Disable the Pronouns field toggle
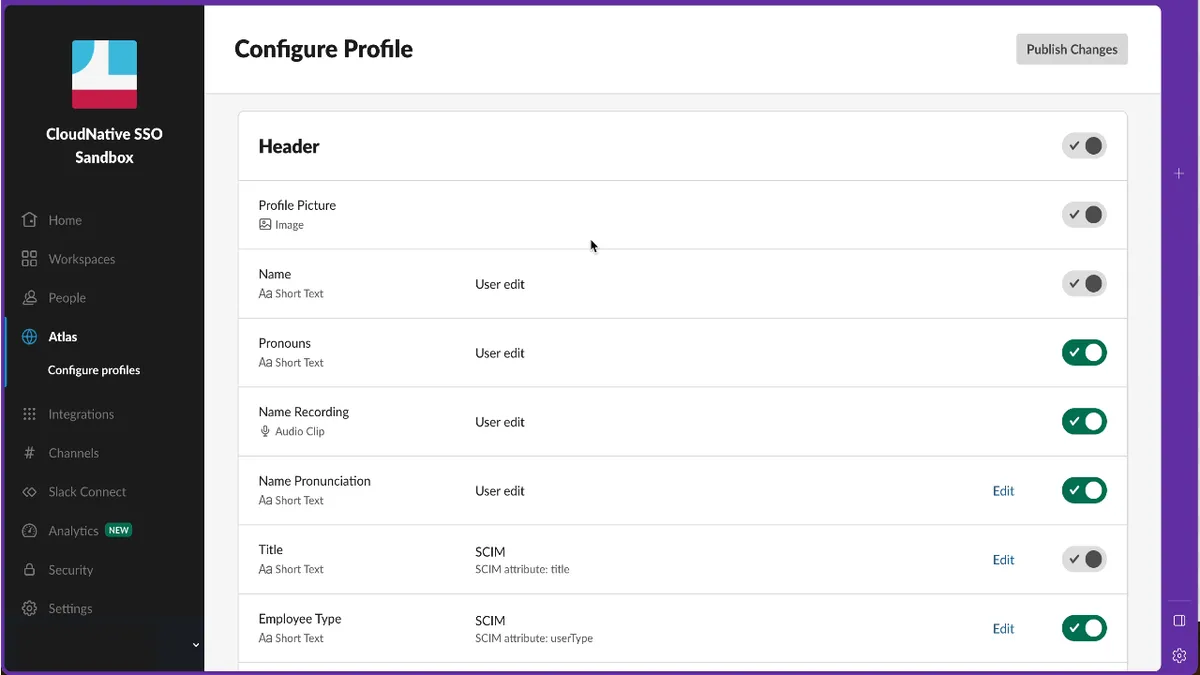This screenshot has width=1200, height=675. (1084, 353)
